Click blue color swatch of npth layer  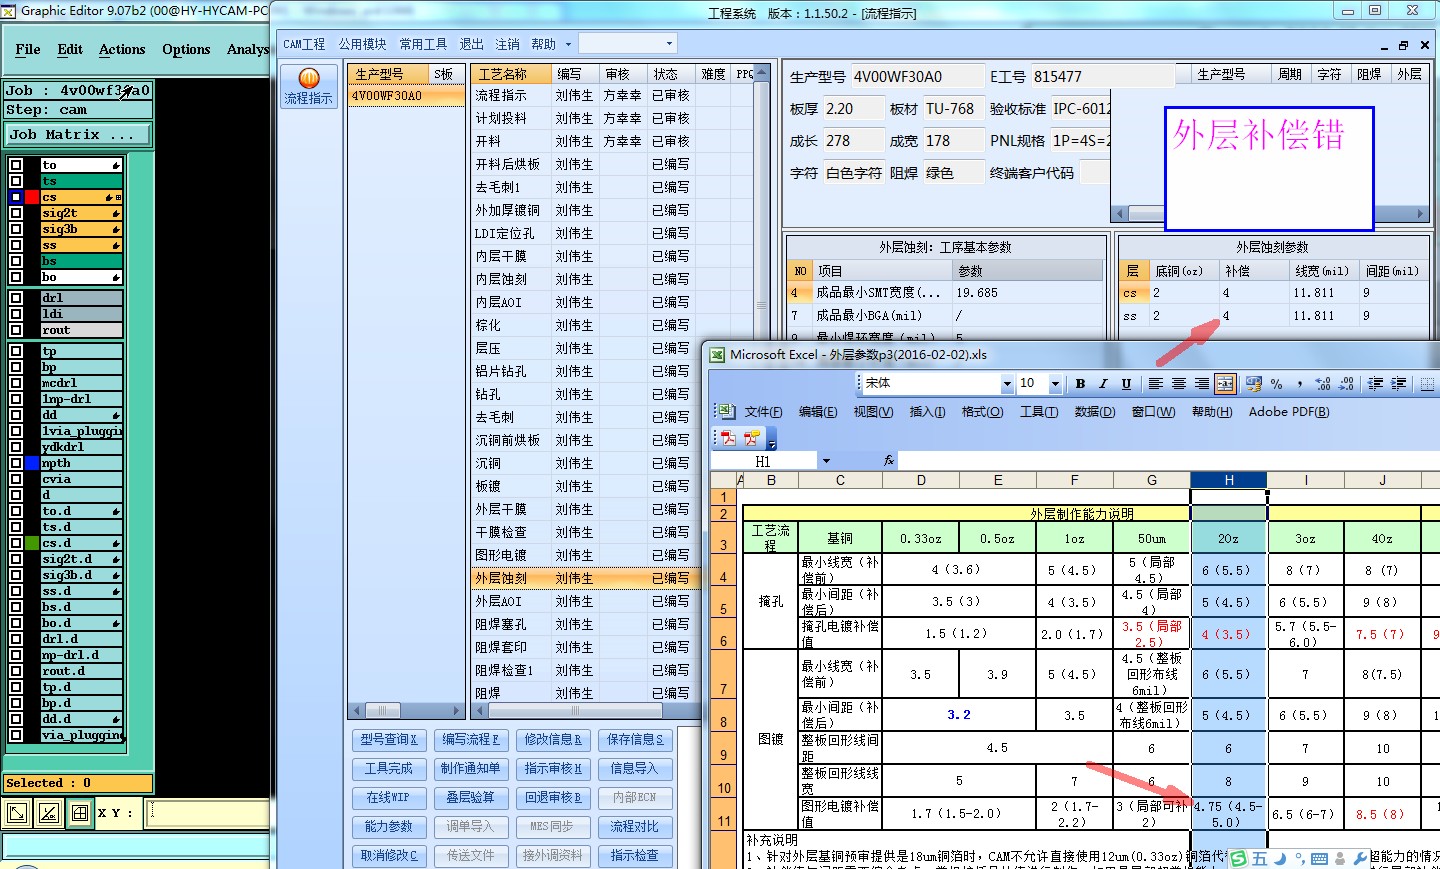tap(32, 463)
